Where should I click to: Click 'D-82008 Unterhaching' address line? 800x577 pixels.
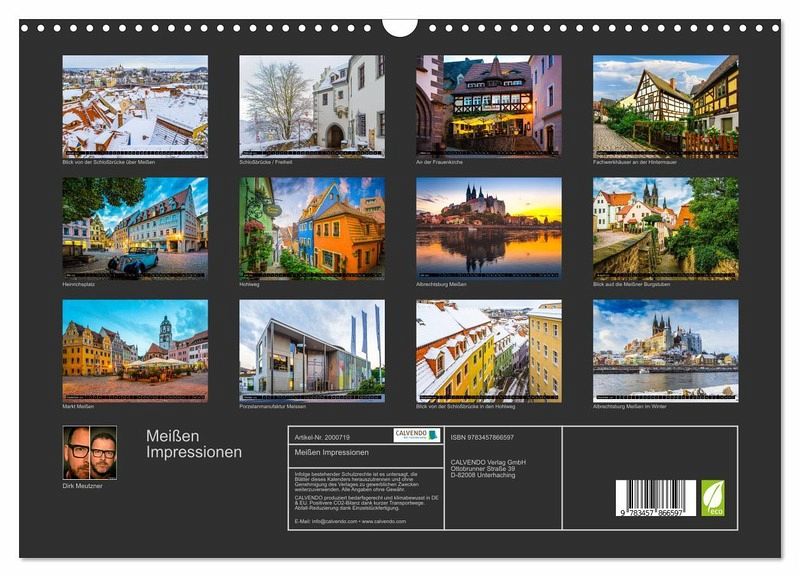click(483, 475)
